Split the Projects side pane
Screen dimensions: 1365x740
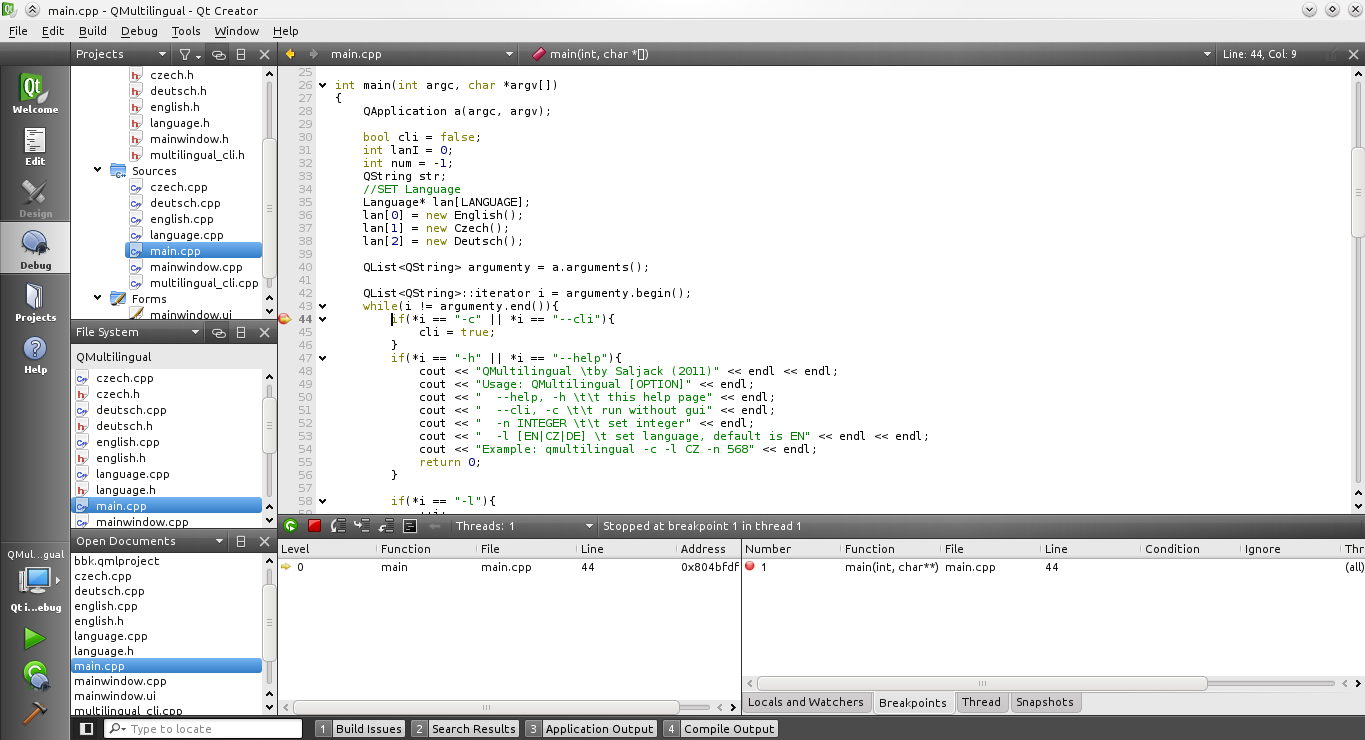coord(241,54)
